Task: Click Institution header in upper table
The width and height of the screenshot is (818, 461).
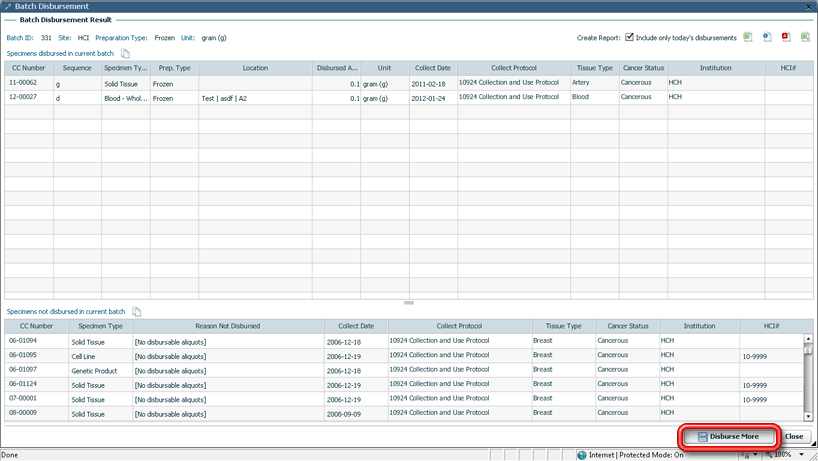Action: pyautogui.click(x=716, y=68)
